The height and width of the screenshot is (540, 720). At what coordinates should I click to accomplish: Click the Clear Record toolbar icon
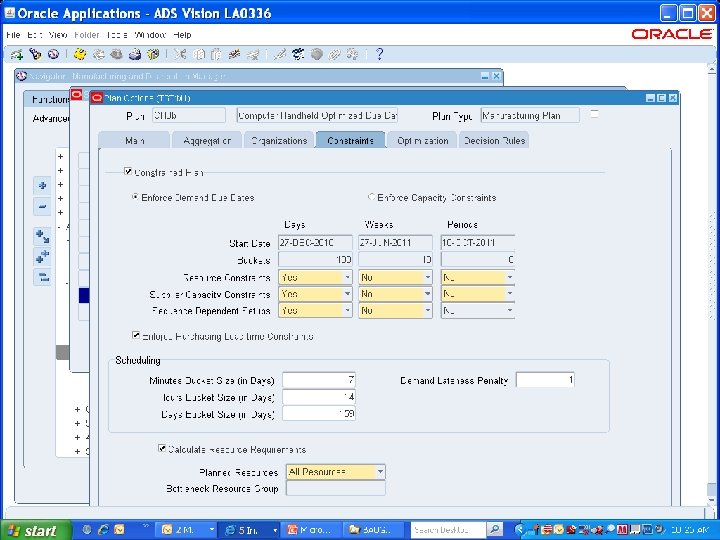point(234,55)
